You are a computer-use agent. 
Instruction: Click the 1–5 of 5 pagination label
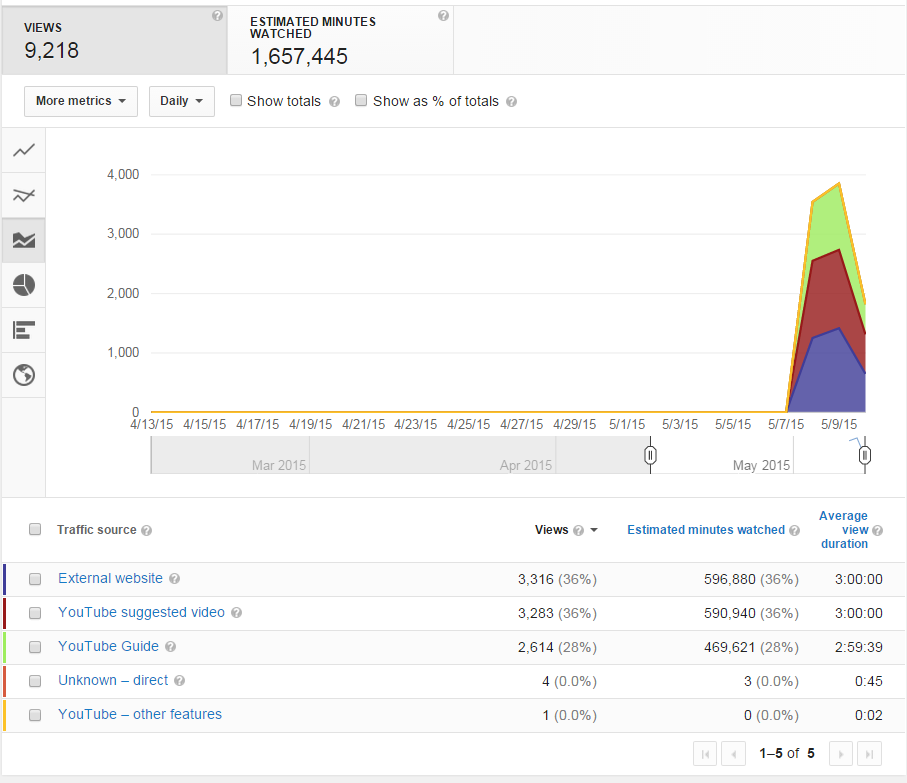point(787,754)
